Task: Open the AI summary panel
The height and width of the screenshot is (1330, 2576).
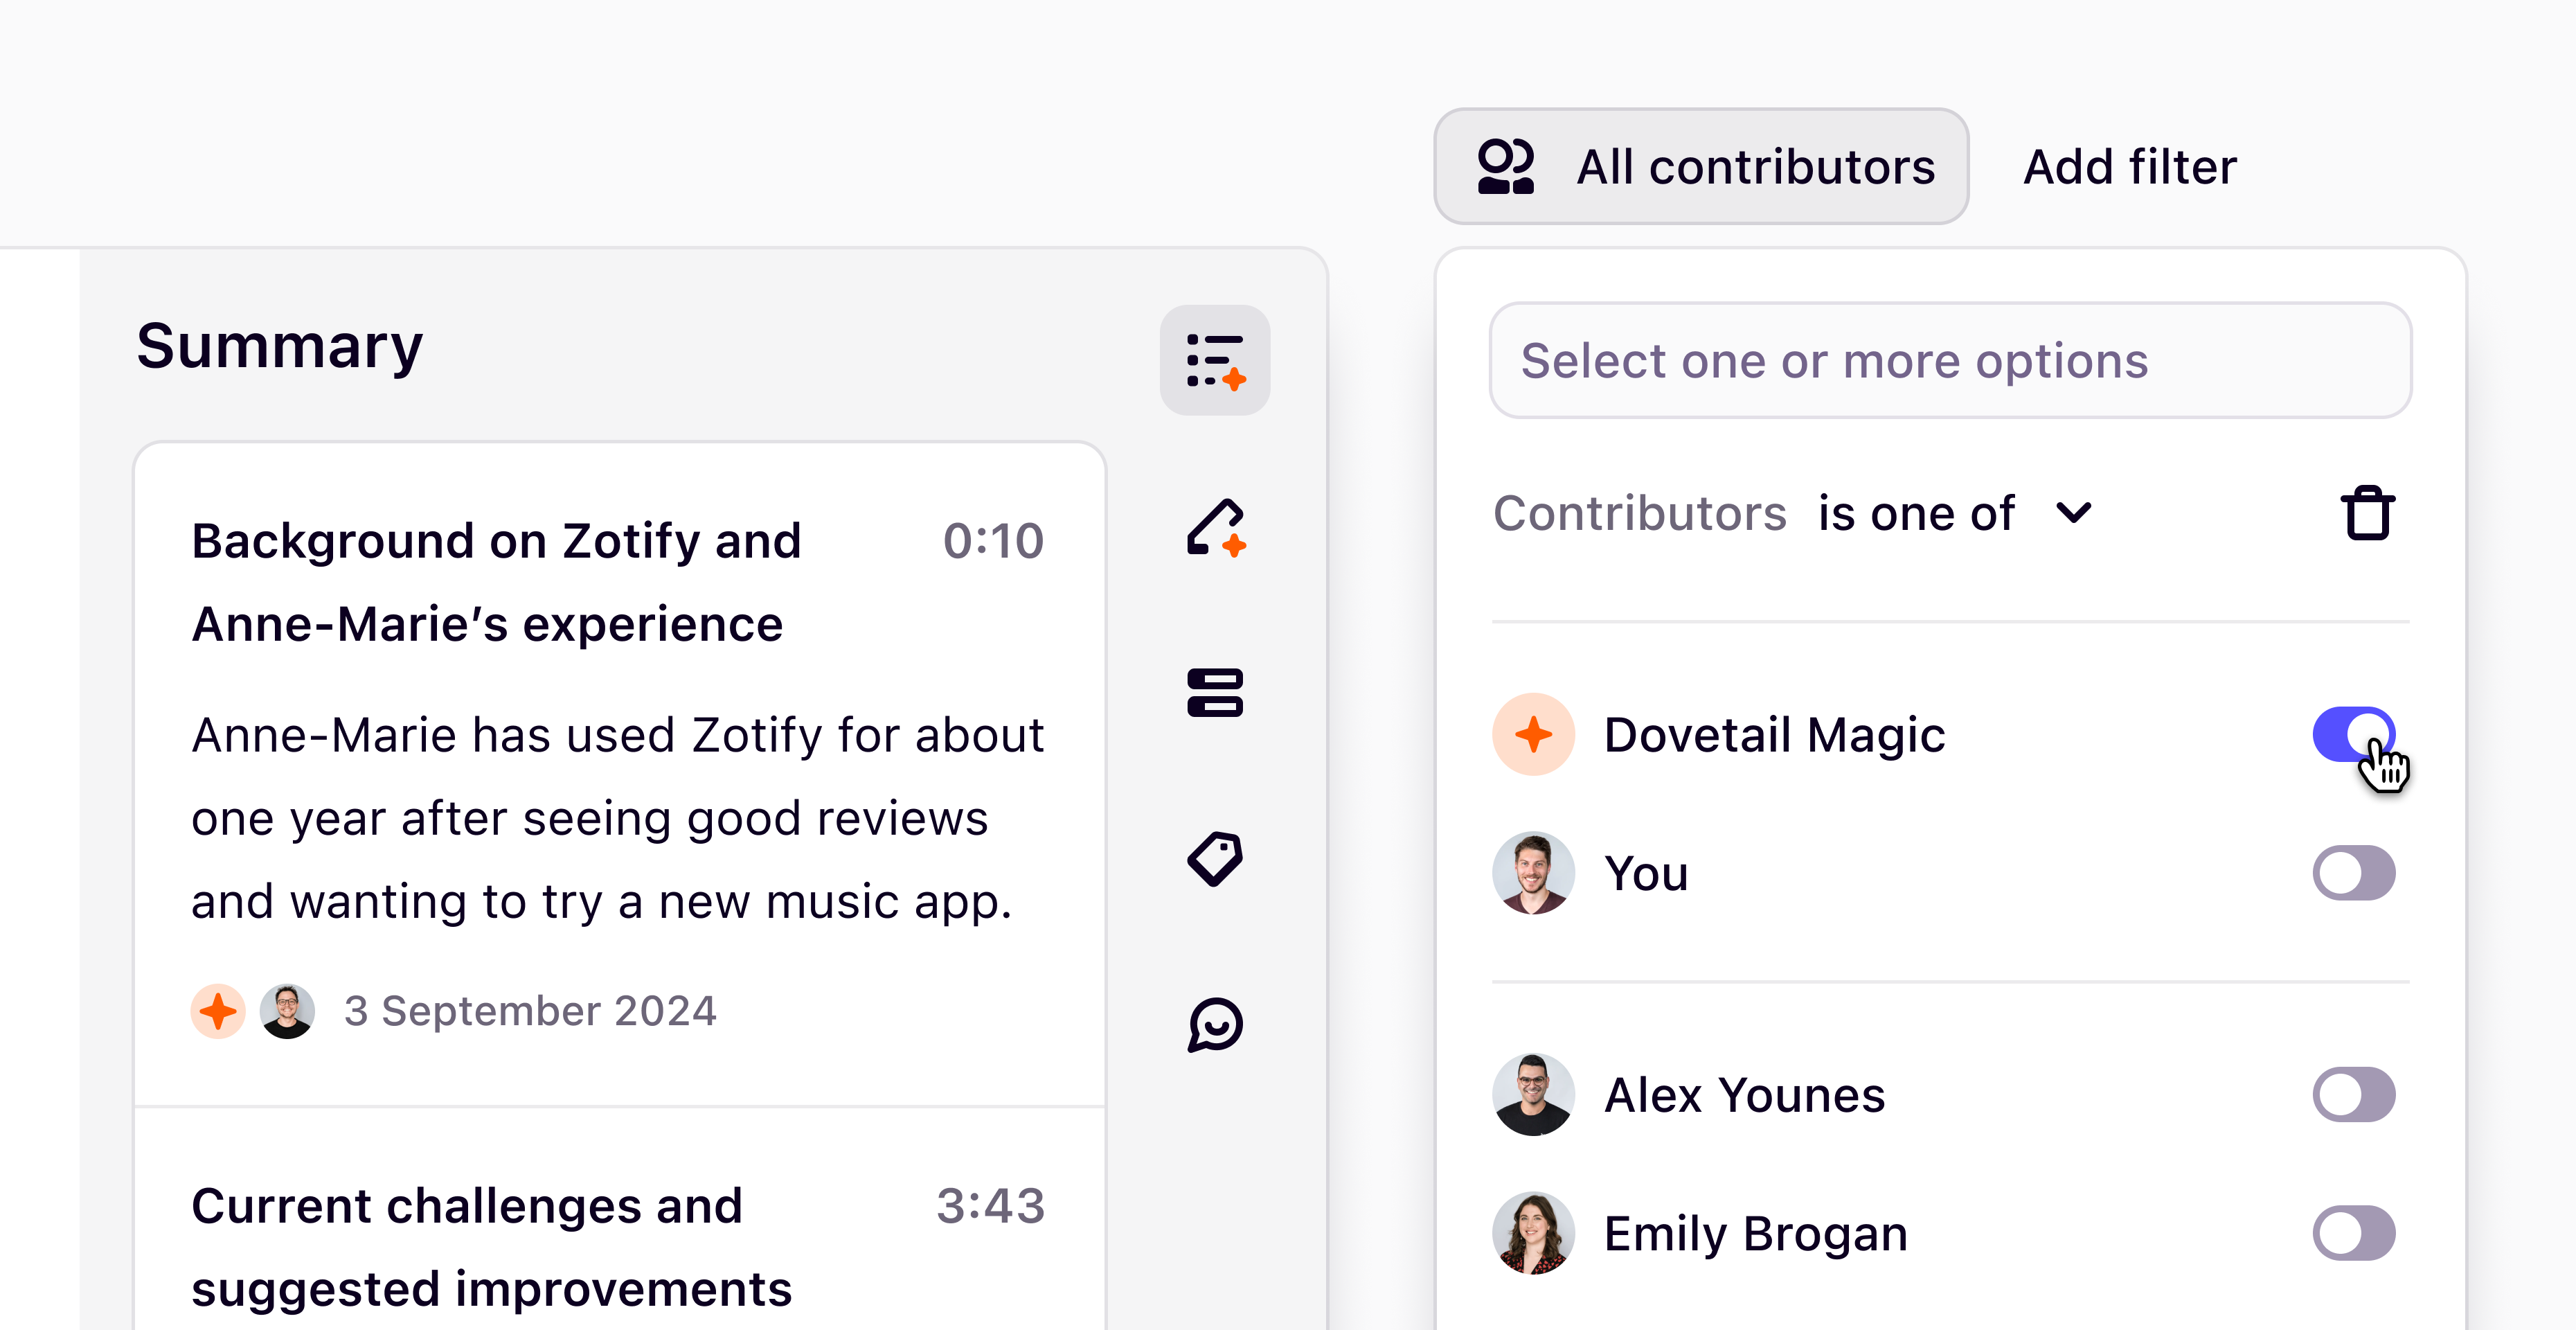Action: pos(1215,360)
